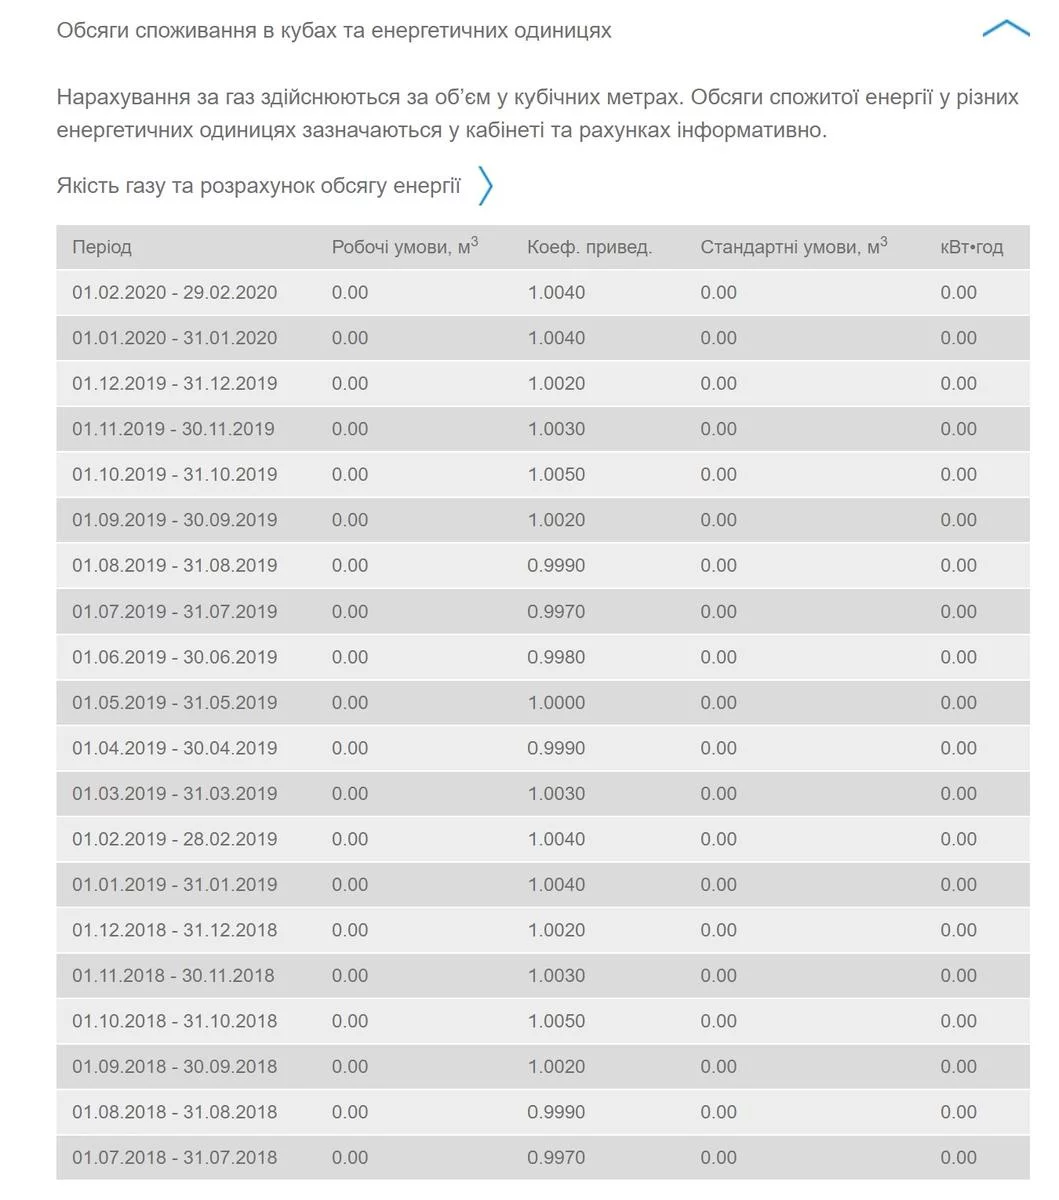Viewport: 1059px width, 1200px height.
Task: Click the 'Коеф. привед.' column header
Action: point(589,247)
